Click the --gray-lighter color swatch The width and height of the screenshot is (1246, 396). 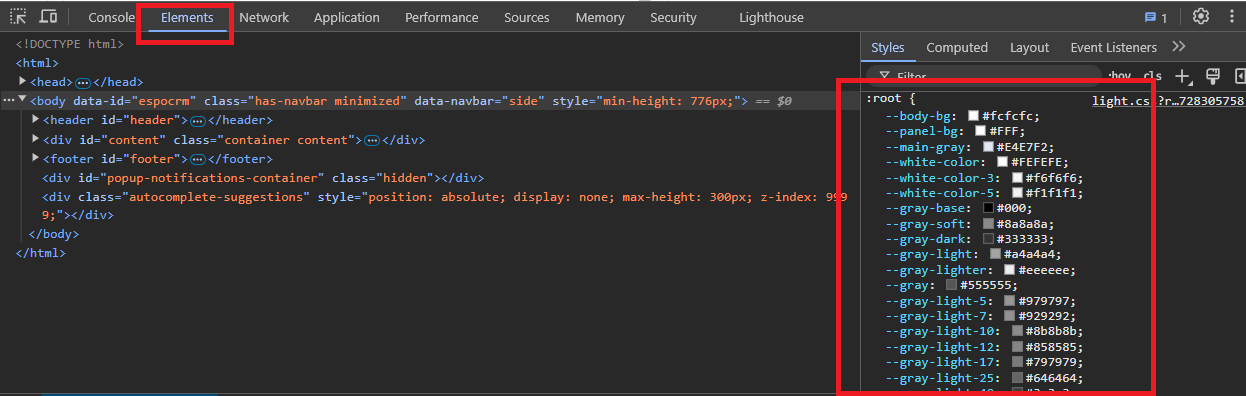(x=1010, y=270)
